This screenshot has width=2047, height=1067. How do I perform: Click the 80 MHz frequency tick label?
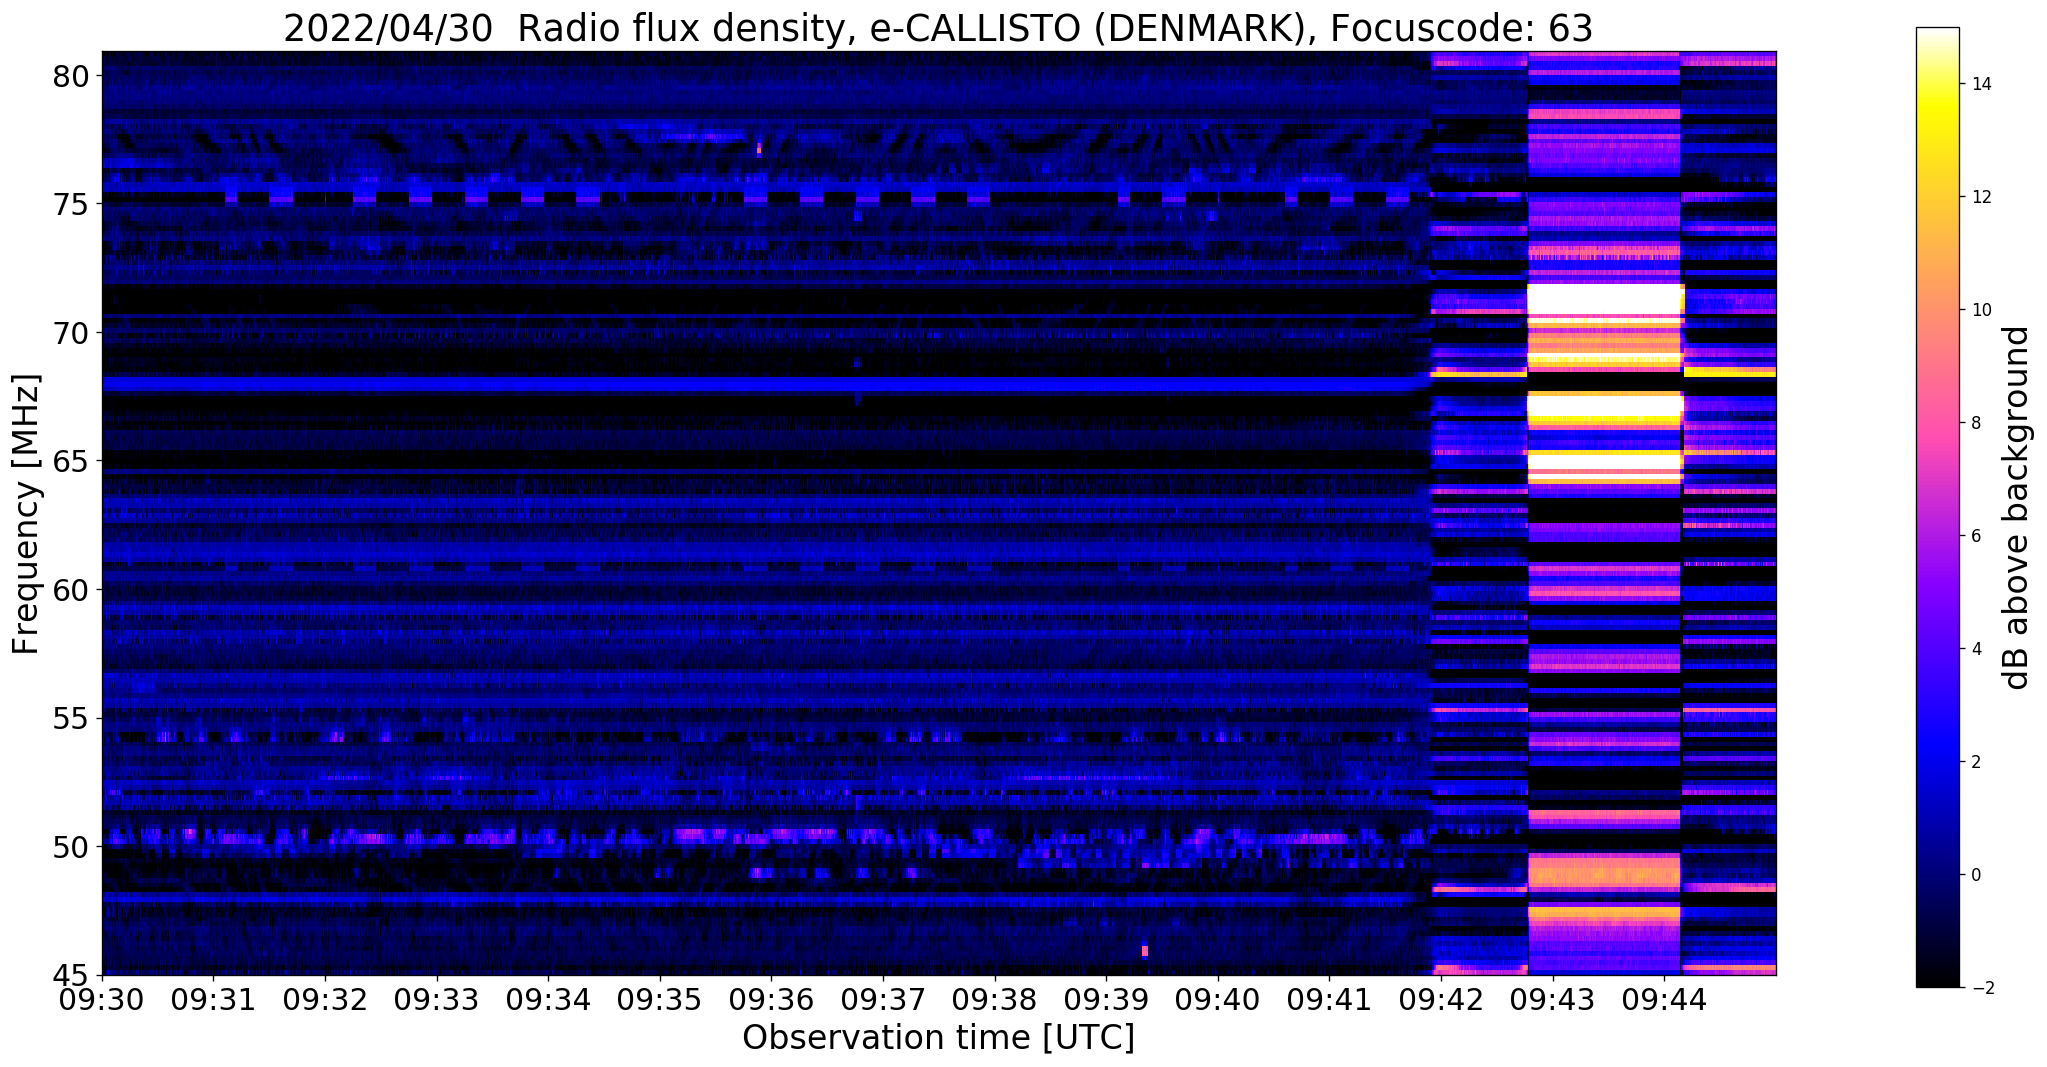(71, 76)
